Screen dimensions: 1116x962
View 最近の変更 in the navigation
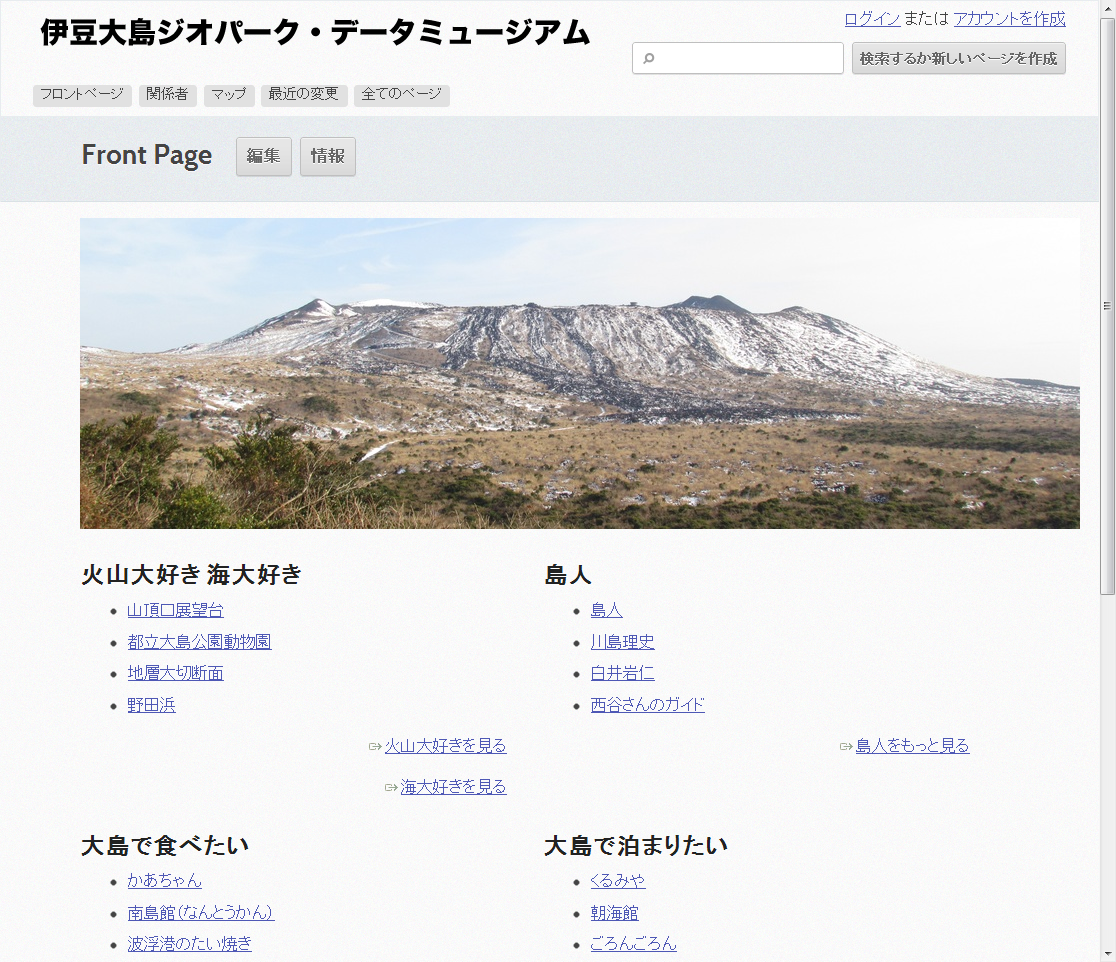(x=304, y=95)
